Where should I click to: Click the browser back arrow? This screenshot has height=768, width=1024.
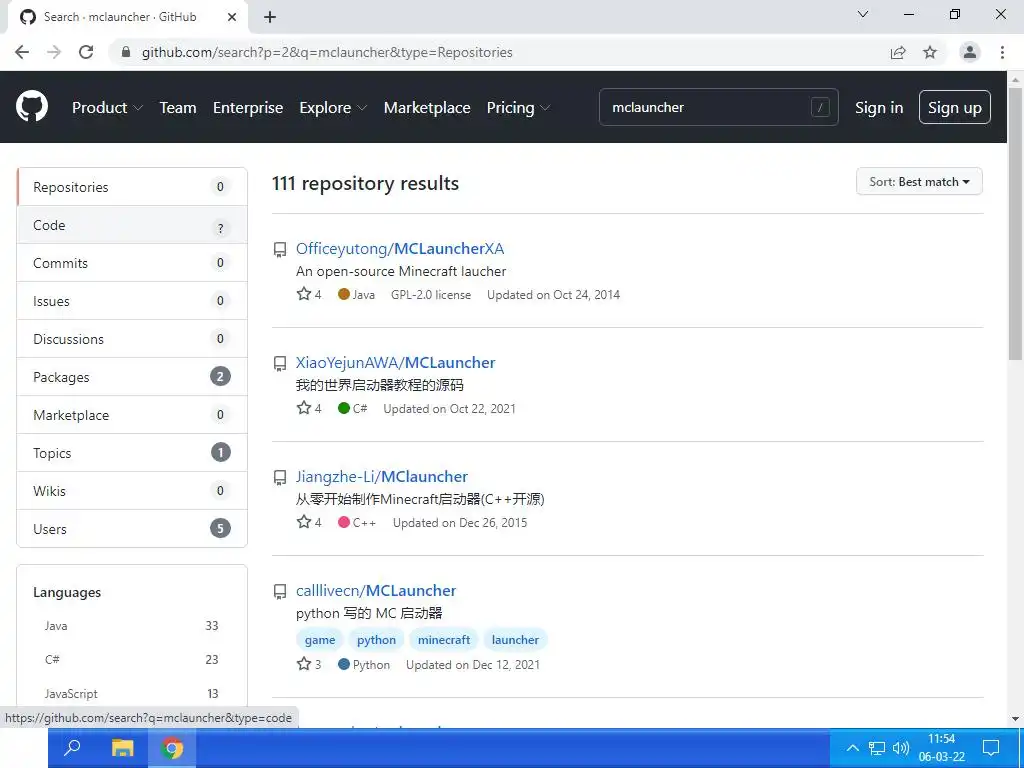click(x=22, y=52)
